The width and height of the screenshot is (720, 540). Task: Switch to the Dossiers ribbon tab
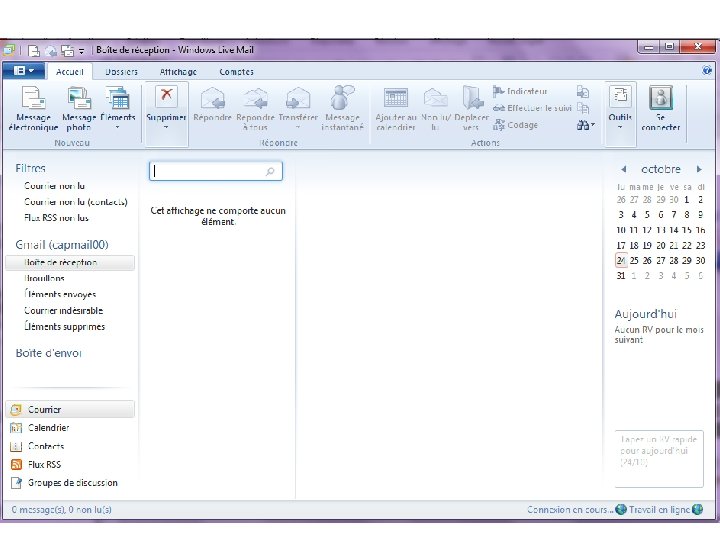tap(121, 72)
